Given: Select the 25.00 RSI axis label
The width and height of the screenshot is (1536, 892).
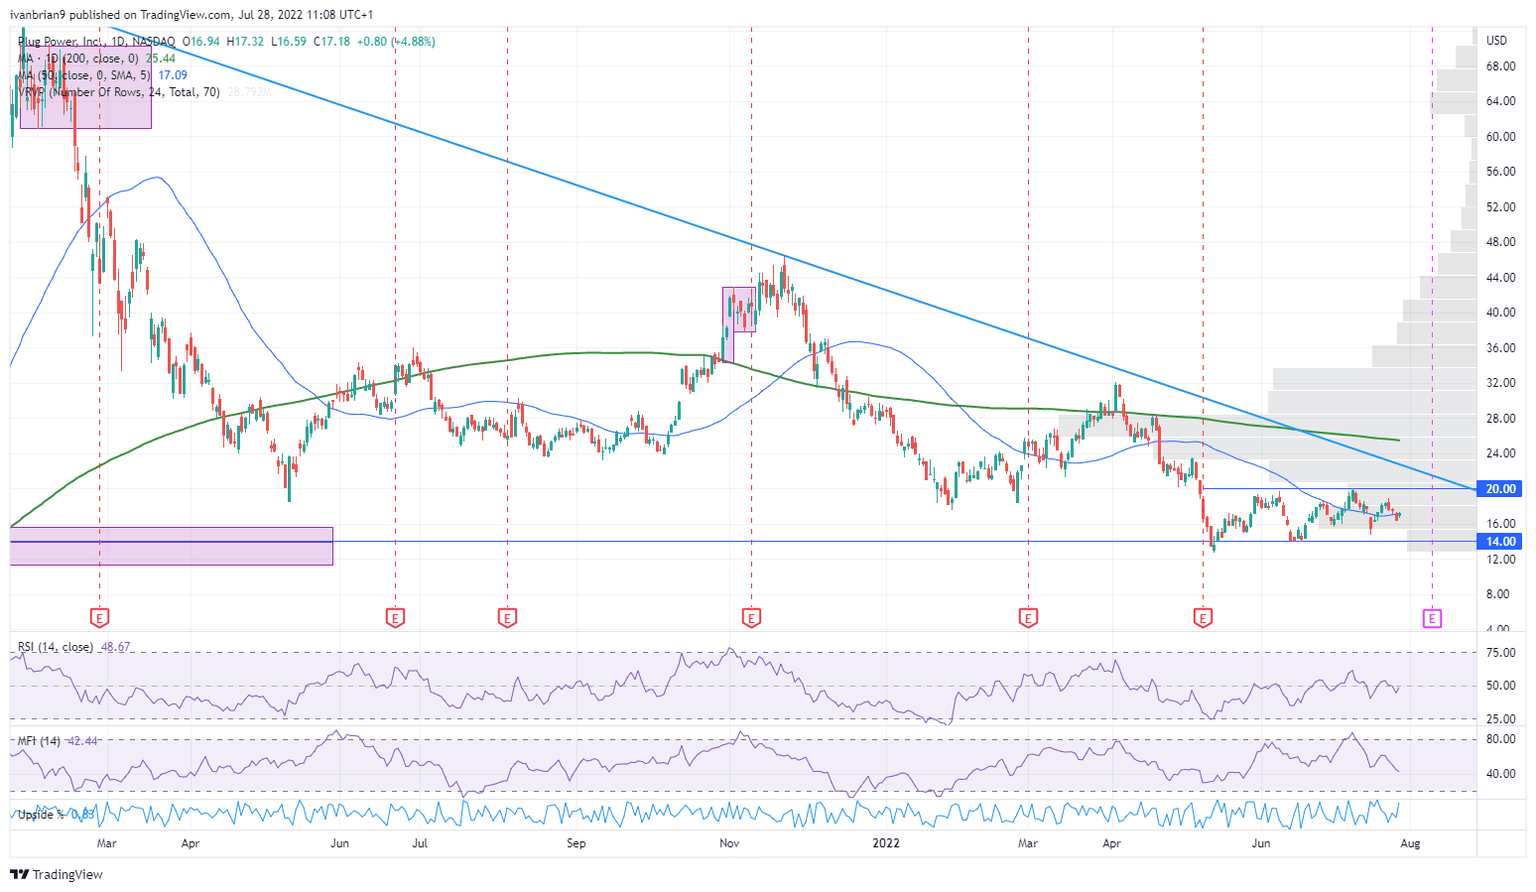Looking at the screenshot, I should coord(1500,719).
